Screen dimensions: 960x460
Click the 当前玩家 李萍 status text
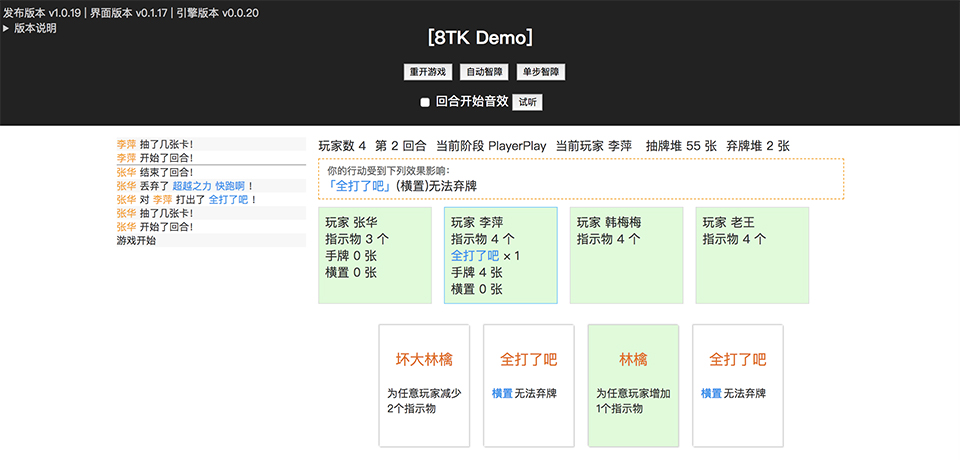click(x=594, y=146)
